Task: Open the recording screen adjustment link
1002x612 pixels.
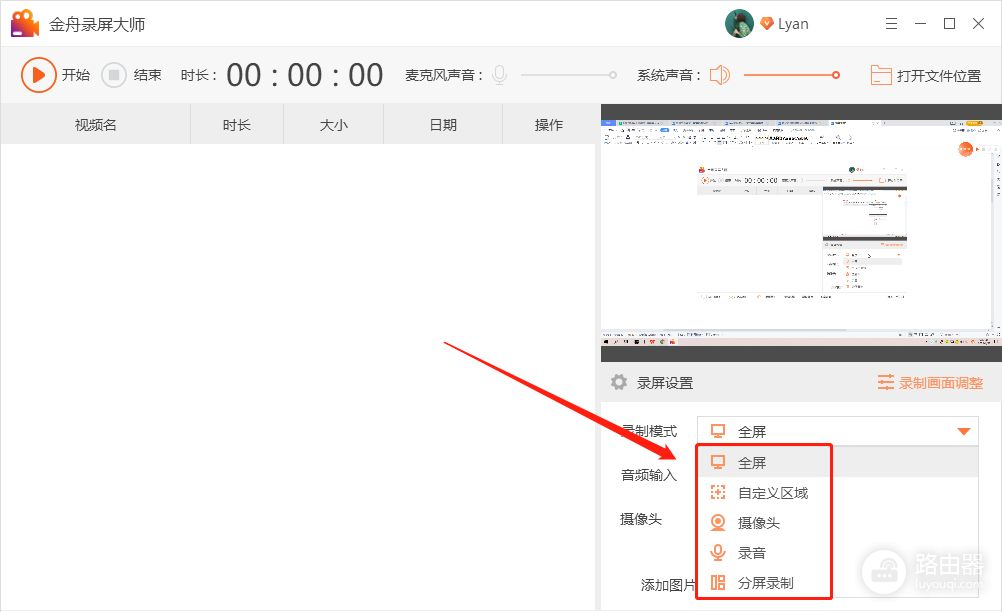Action: coord(930,382)
